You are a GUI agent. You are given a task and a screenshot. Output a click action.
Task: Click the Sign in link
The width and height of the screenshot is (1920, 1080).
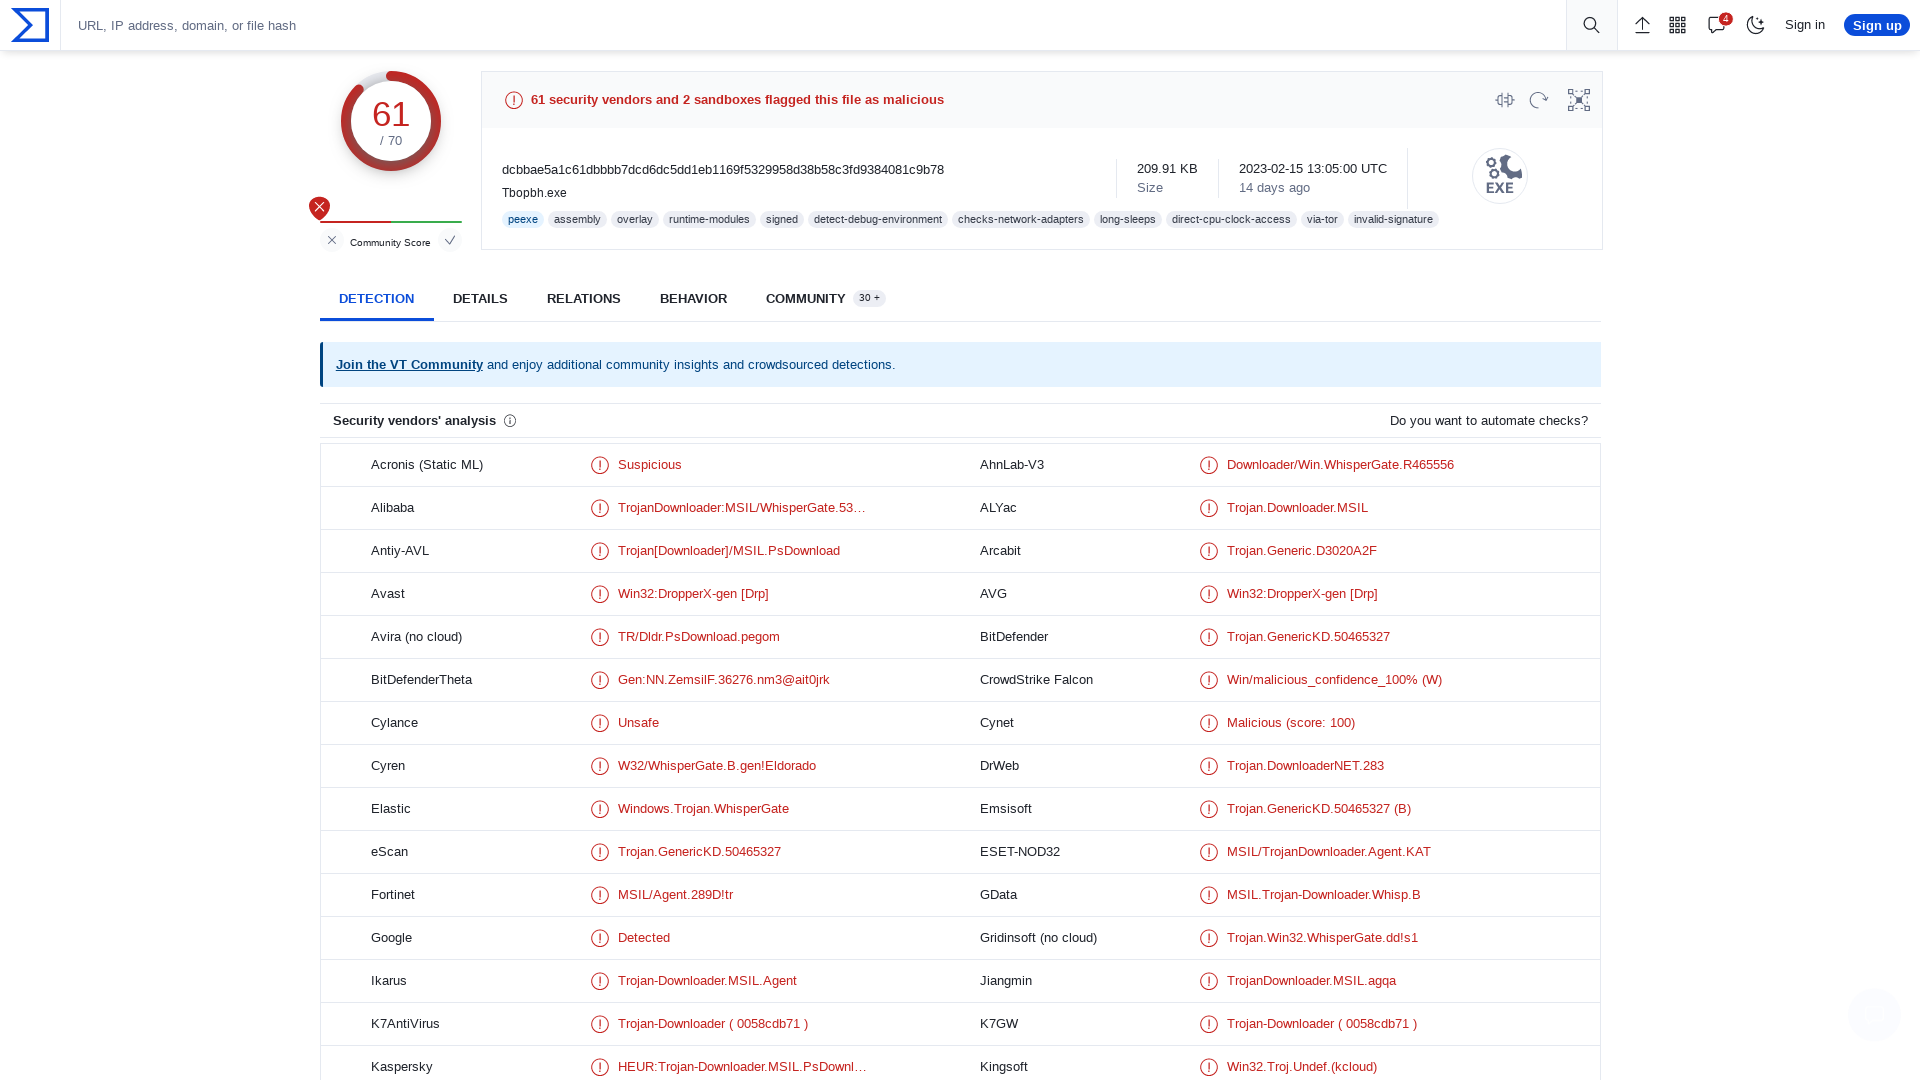click(x=1804, y=25)
